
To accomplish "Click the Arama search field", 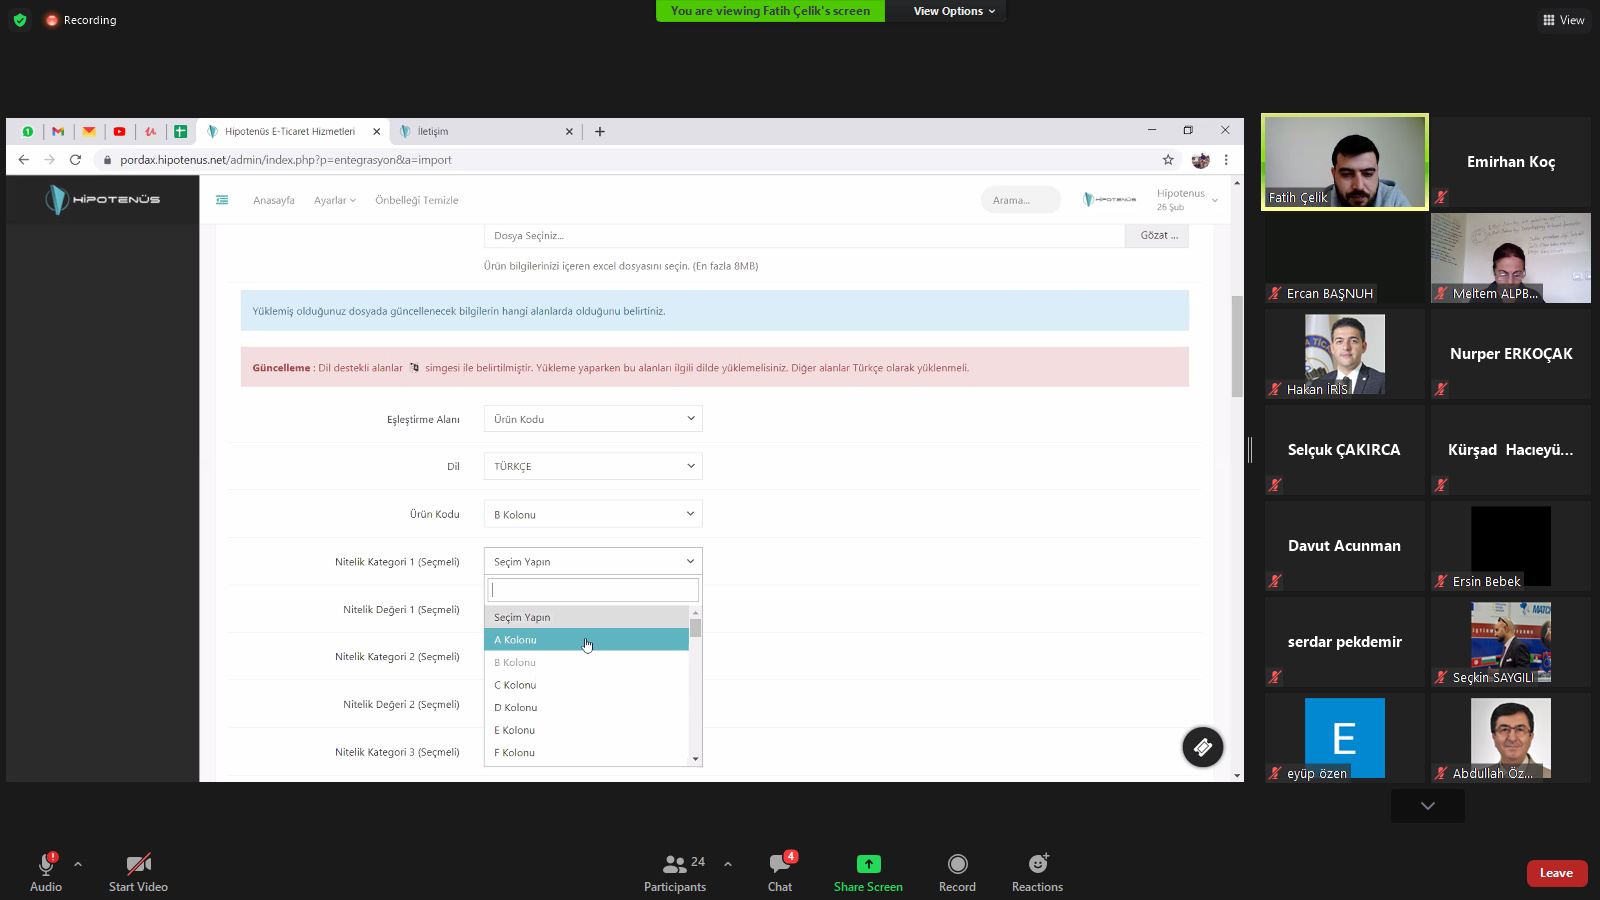I will [1020, 200].
